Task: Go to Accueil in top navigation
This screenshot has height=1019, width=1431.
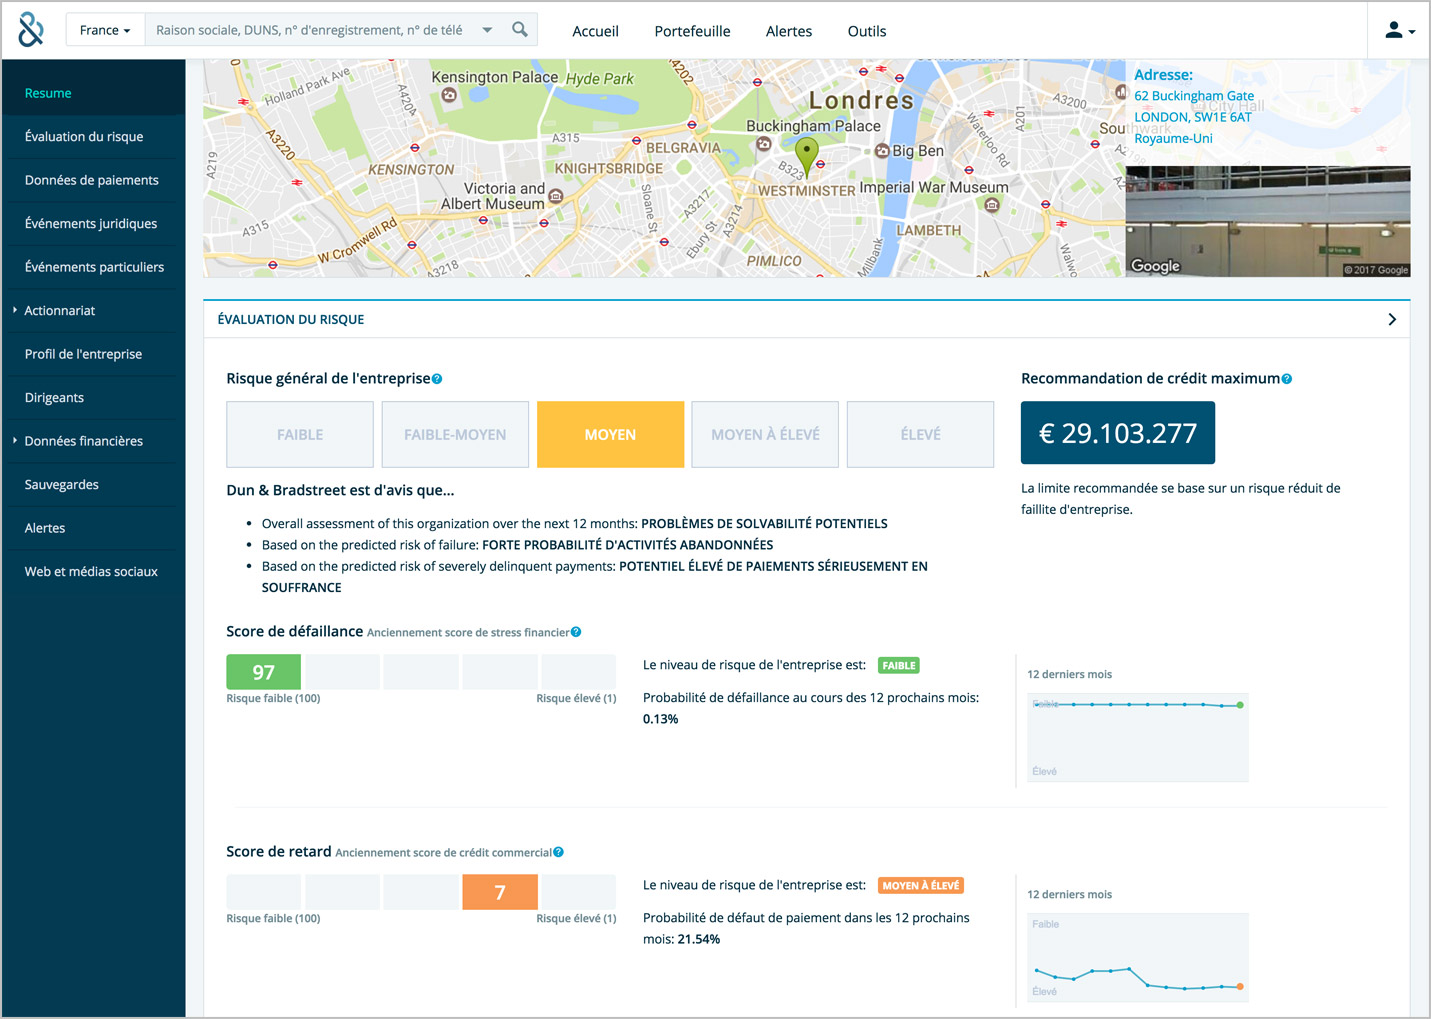Action: 595,31
